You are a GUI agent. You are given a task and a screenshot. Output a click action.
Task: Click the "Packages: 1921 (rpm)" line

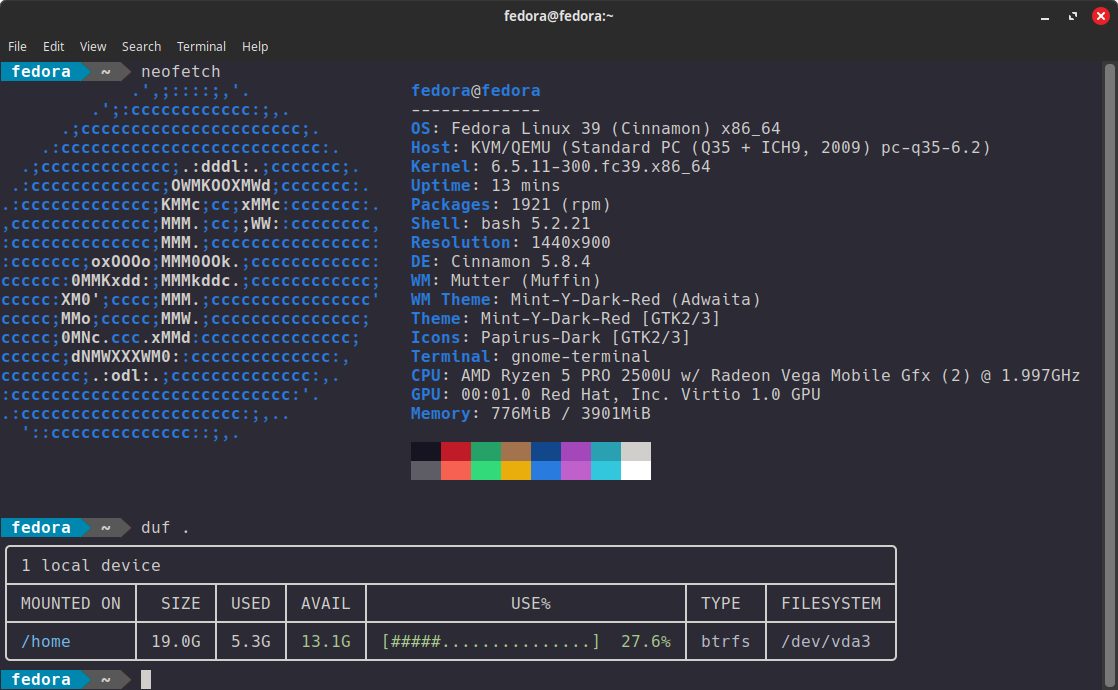coord(511,205)
